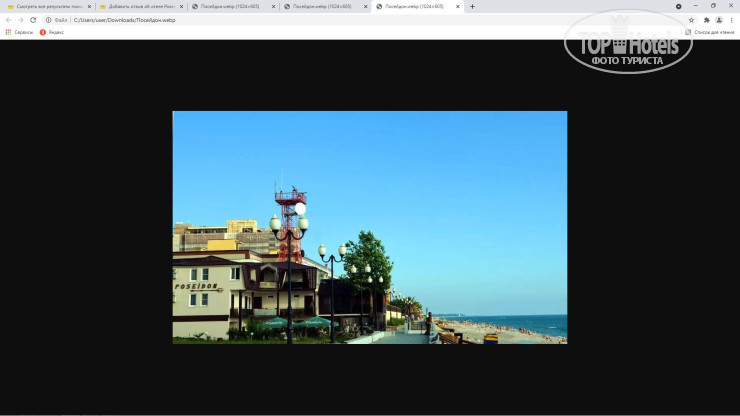Open the user profile avatar
The width and height of the screenshot is (740, 416).
click(x=719, y=20)
